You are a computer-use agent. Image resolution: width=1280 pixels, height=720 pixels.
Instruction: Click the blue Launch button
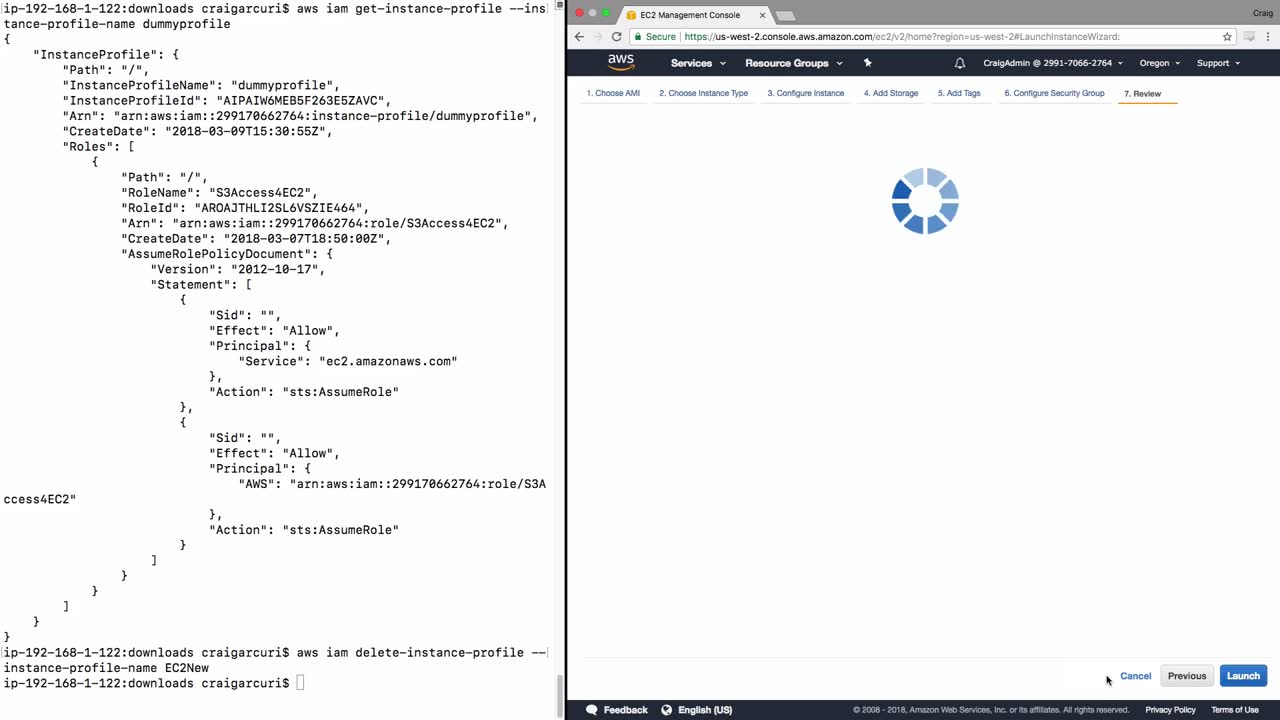coord(1243,676)
